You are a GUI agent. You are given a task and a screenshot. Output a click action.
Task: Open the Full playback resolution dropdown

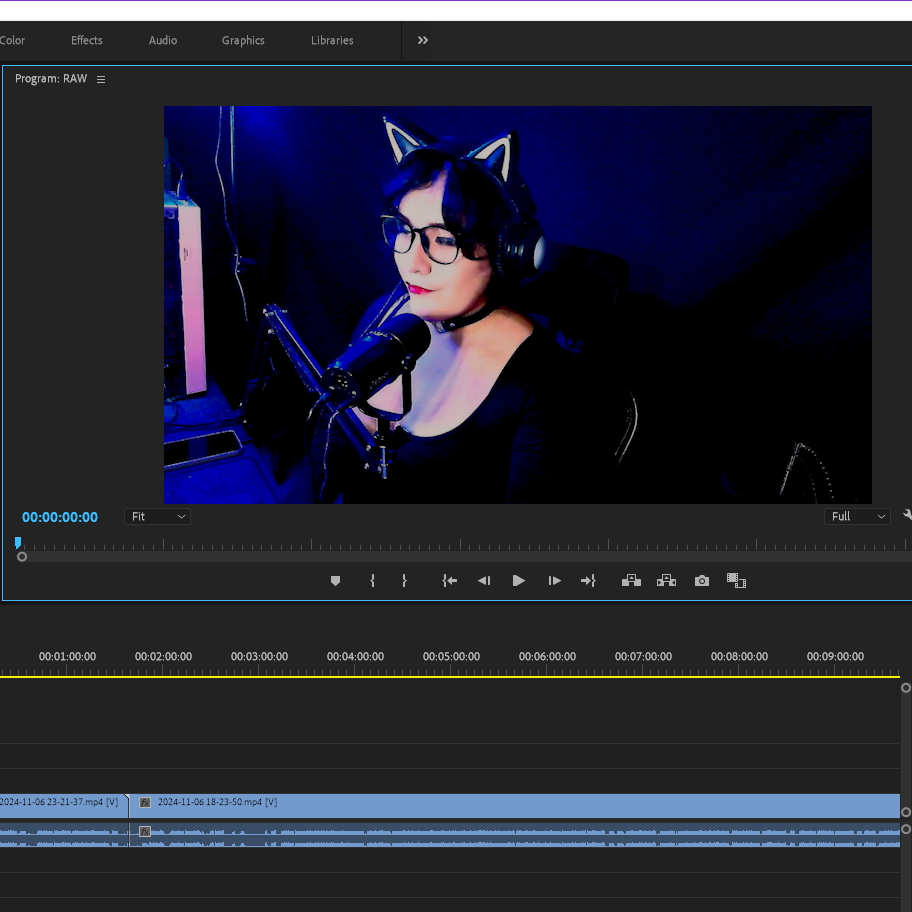(x=857, y=517)
